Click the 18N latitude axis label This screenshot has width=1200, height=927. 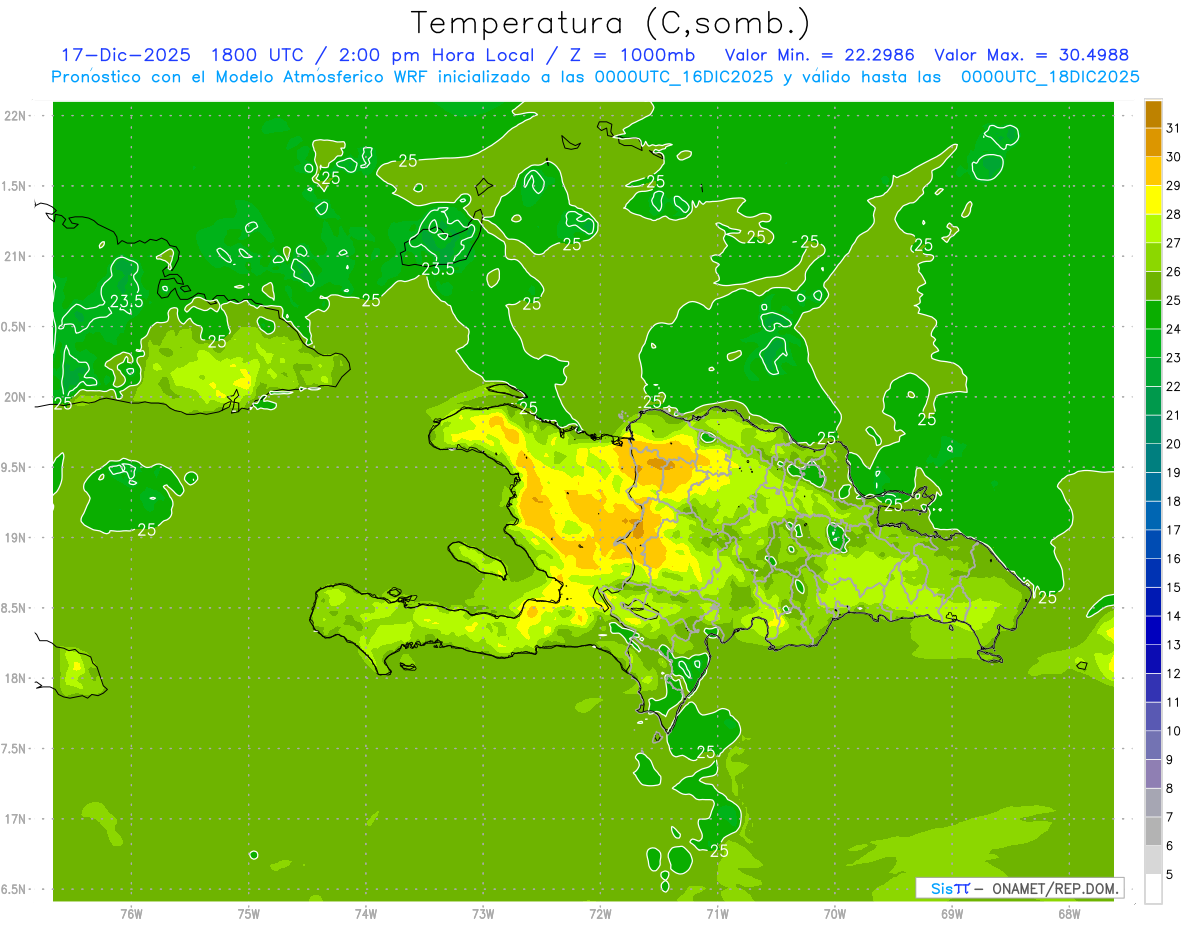click(x=14, y=678)
